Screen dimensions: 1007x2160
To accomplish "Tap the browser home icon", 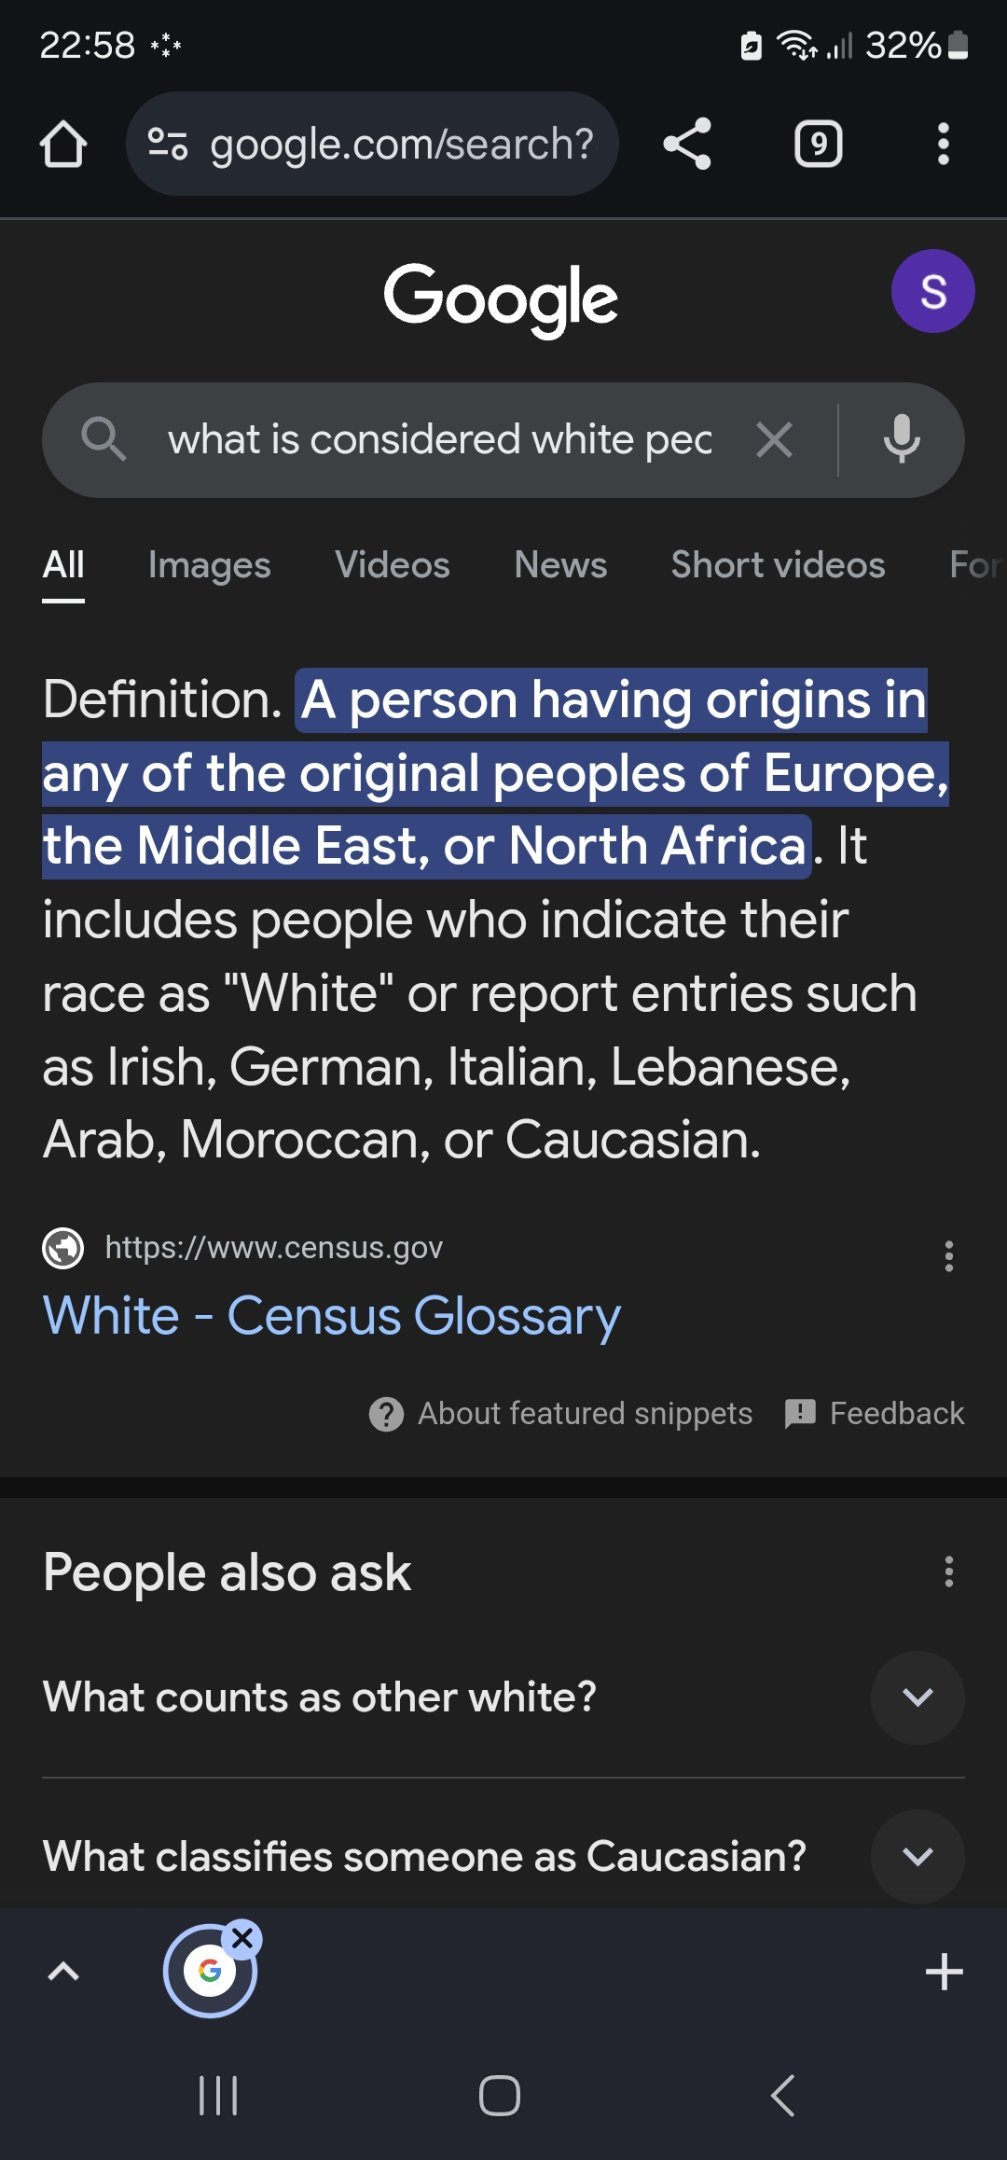I will [63, 144].
